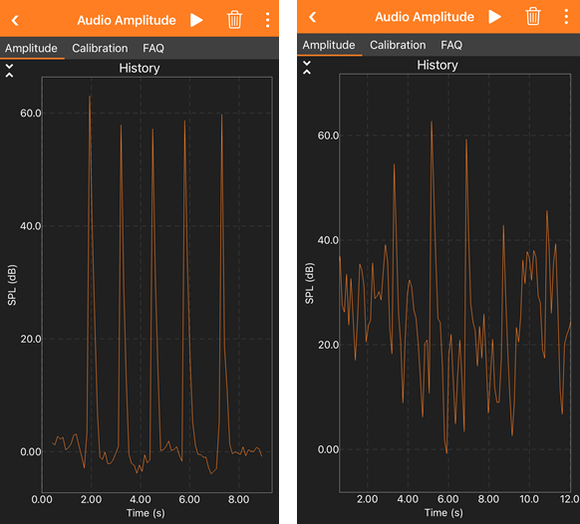Viewport: 580px width, 524px height.
Task: Delete data via right screen's trash icon
Action: 533,17
